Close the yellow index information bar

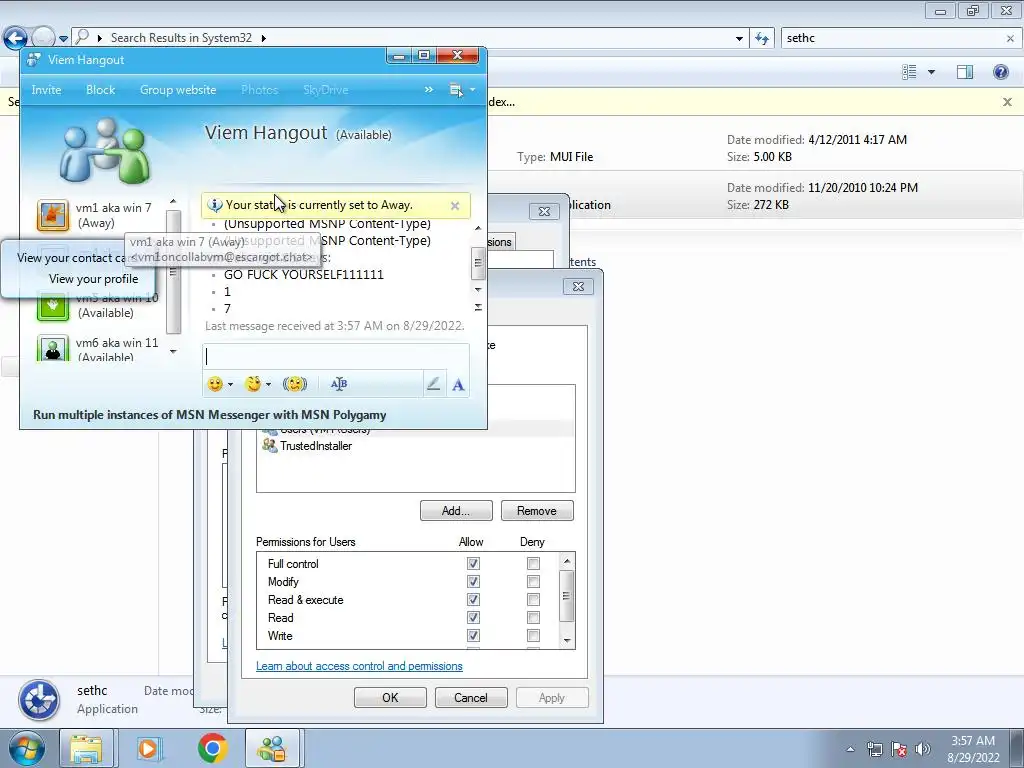(1007, 102)
